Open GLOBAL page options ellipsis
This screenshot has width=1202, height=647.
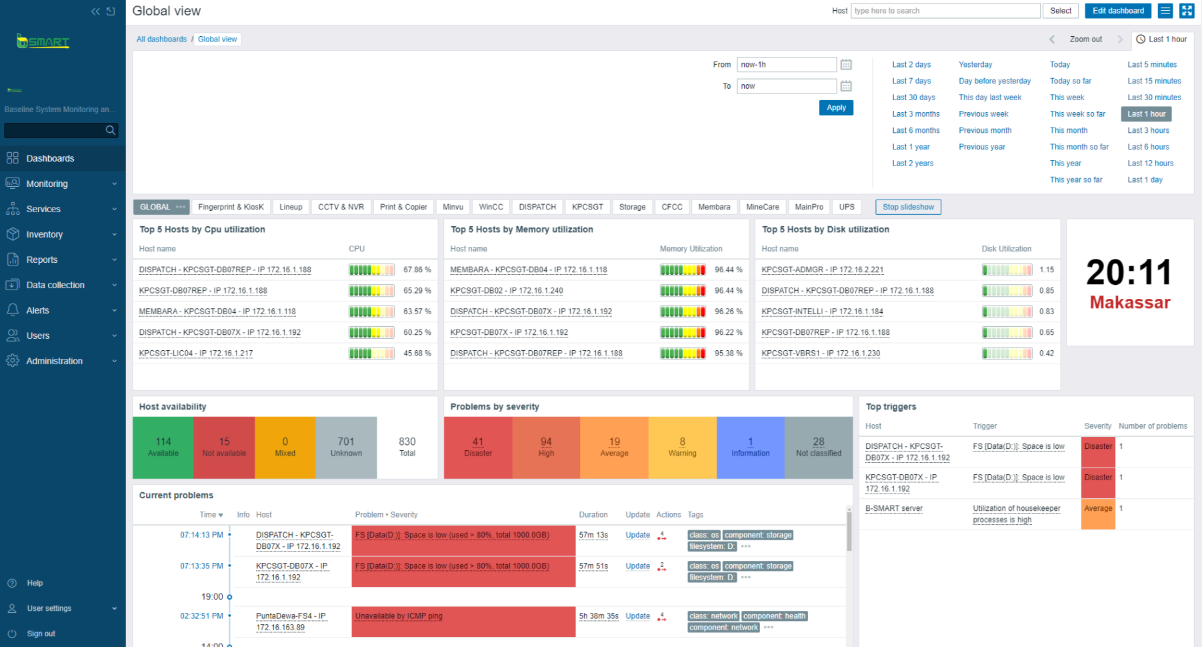tap(181, 207)
